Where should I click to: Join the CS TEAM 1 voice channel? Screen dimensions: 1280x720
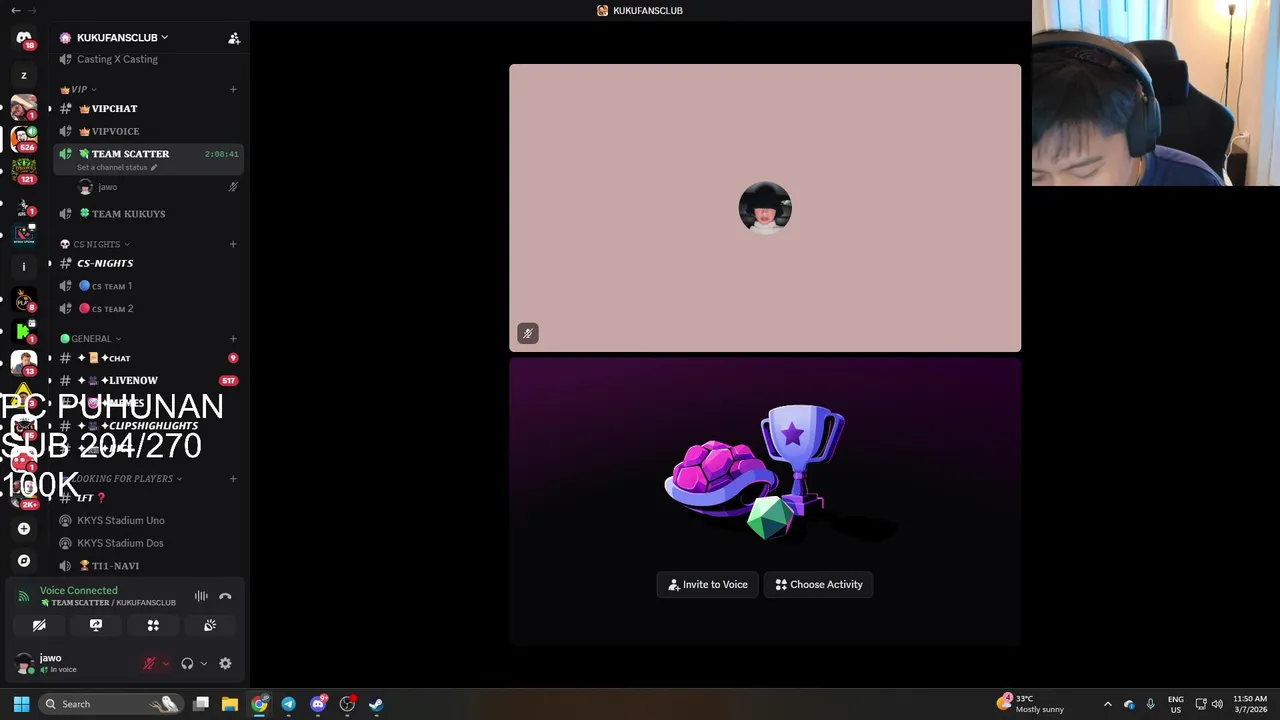point(148,286)
